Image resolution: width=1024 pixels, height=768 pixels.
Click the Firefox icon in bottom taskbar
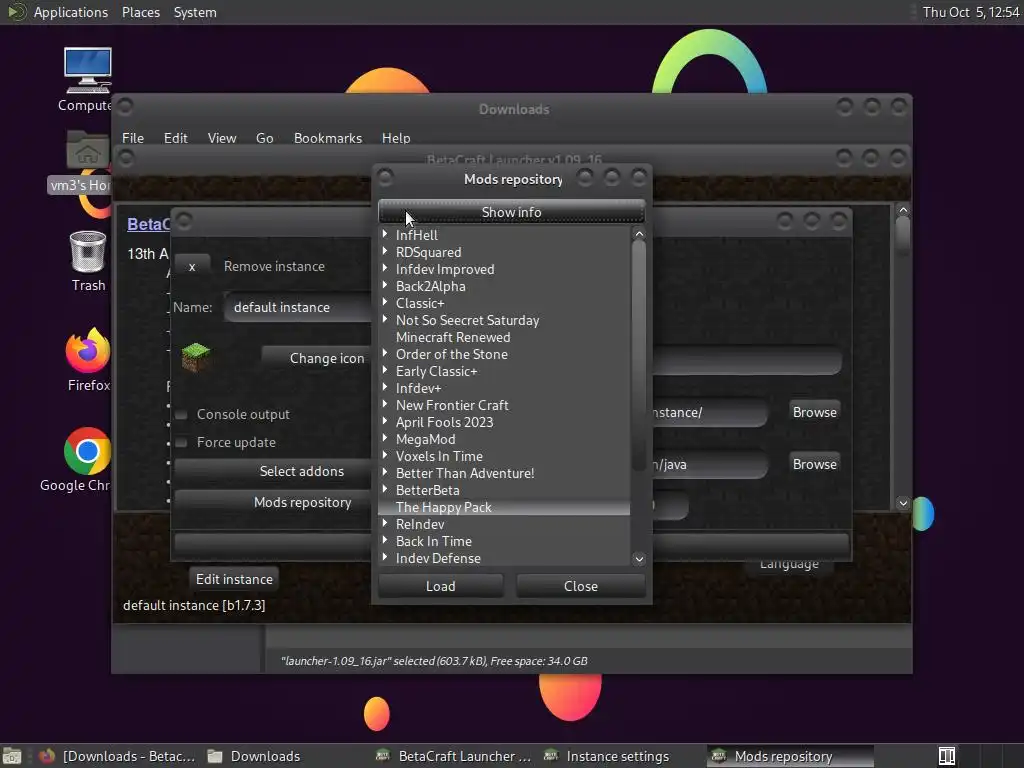point(46,756)
